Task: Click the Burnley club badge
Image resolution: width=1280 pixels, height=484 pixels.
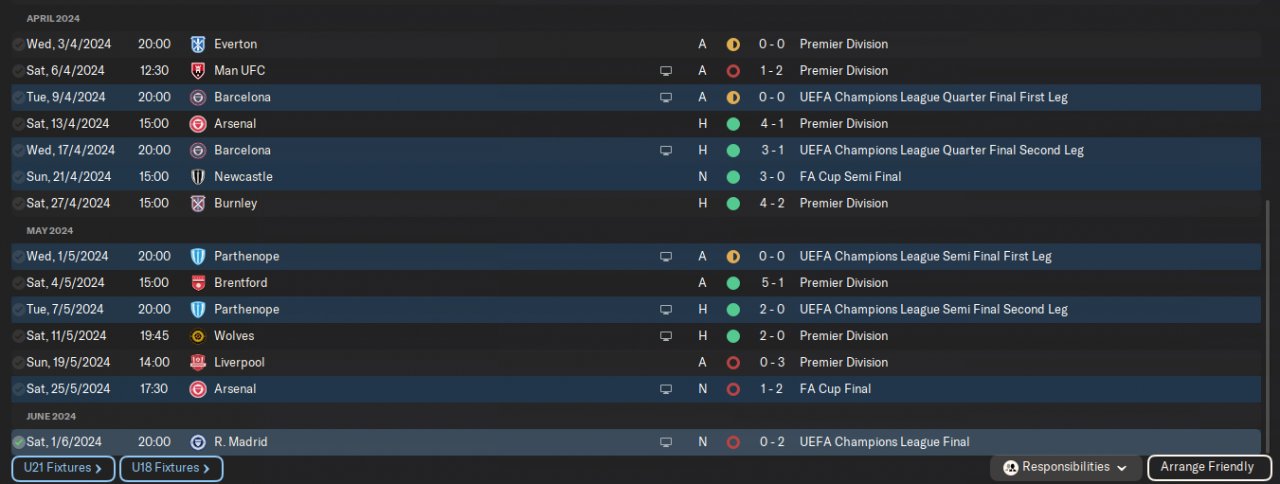Action: point(197,203)
